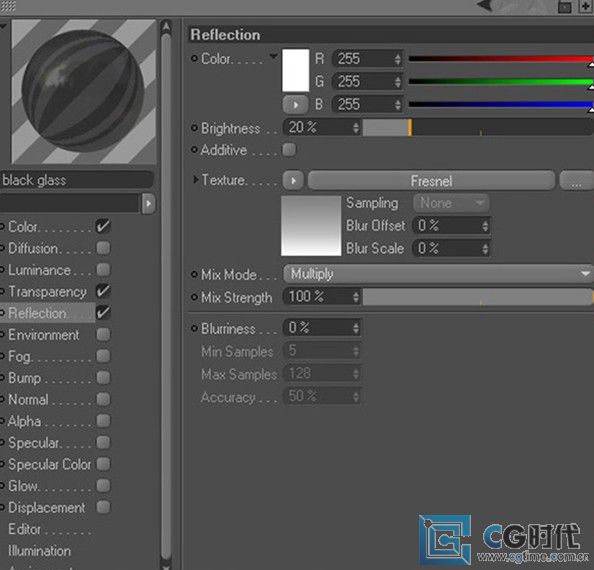Disable the Transparency channel checkbox

(x=103, y=291)
